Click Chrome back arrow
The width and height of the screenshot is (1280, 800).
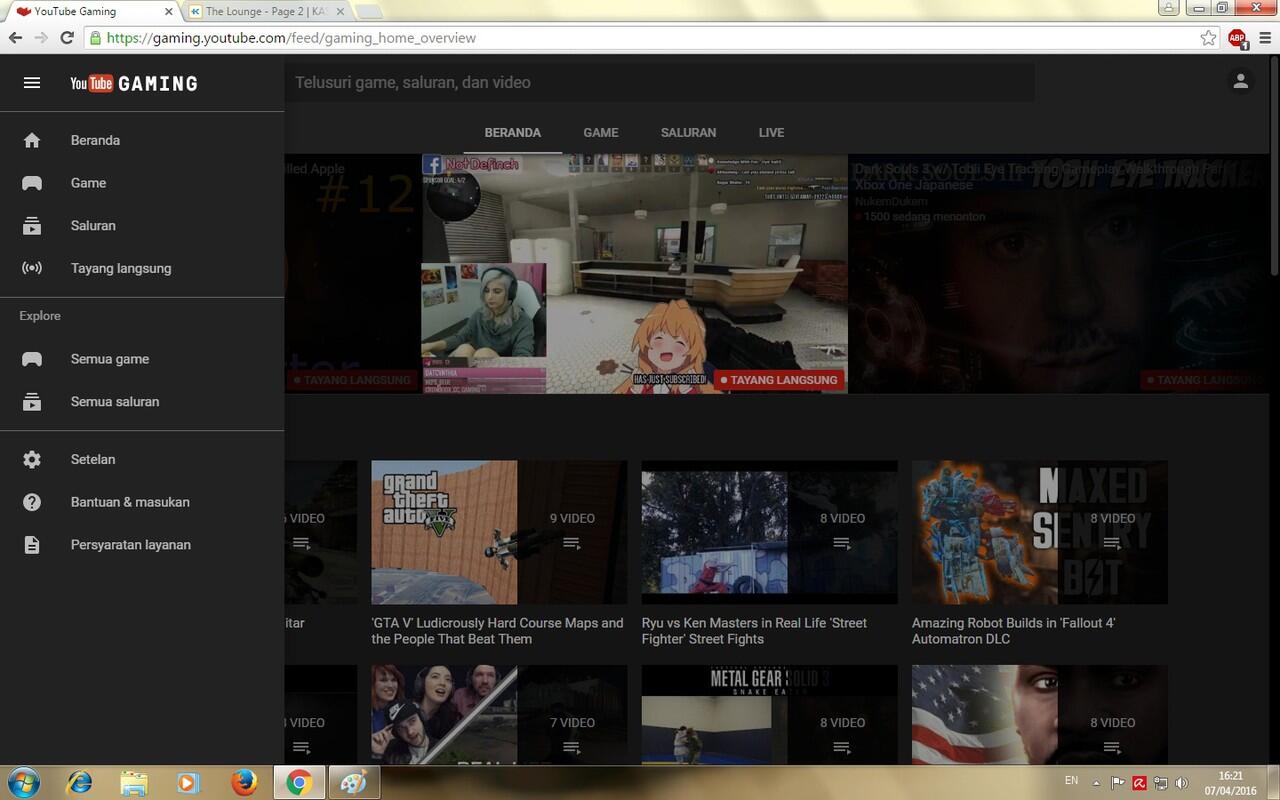click(15, 38)
